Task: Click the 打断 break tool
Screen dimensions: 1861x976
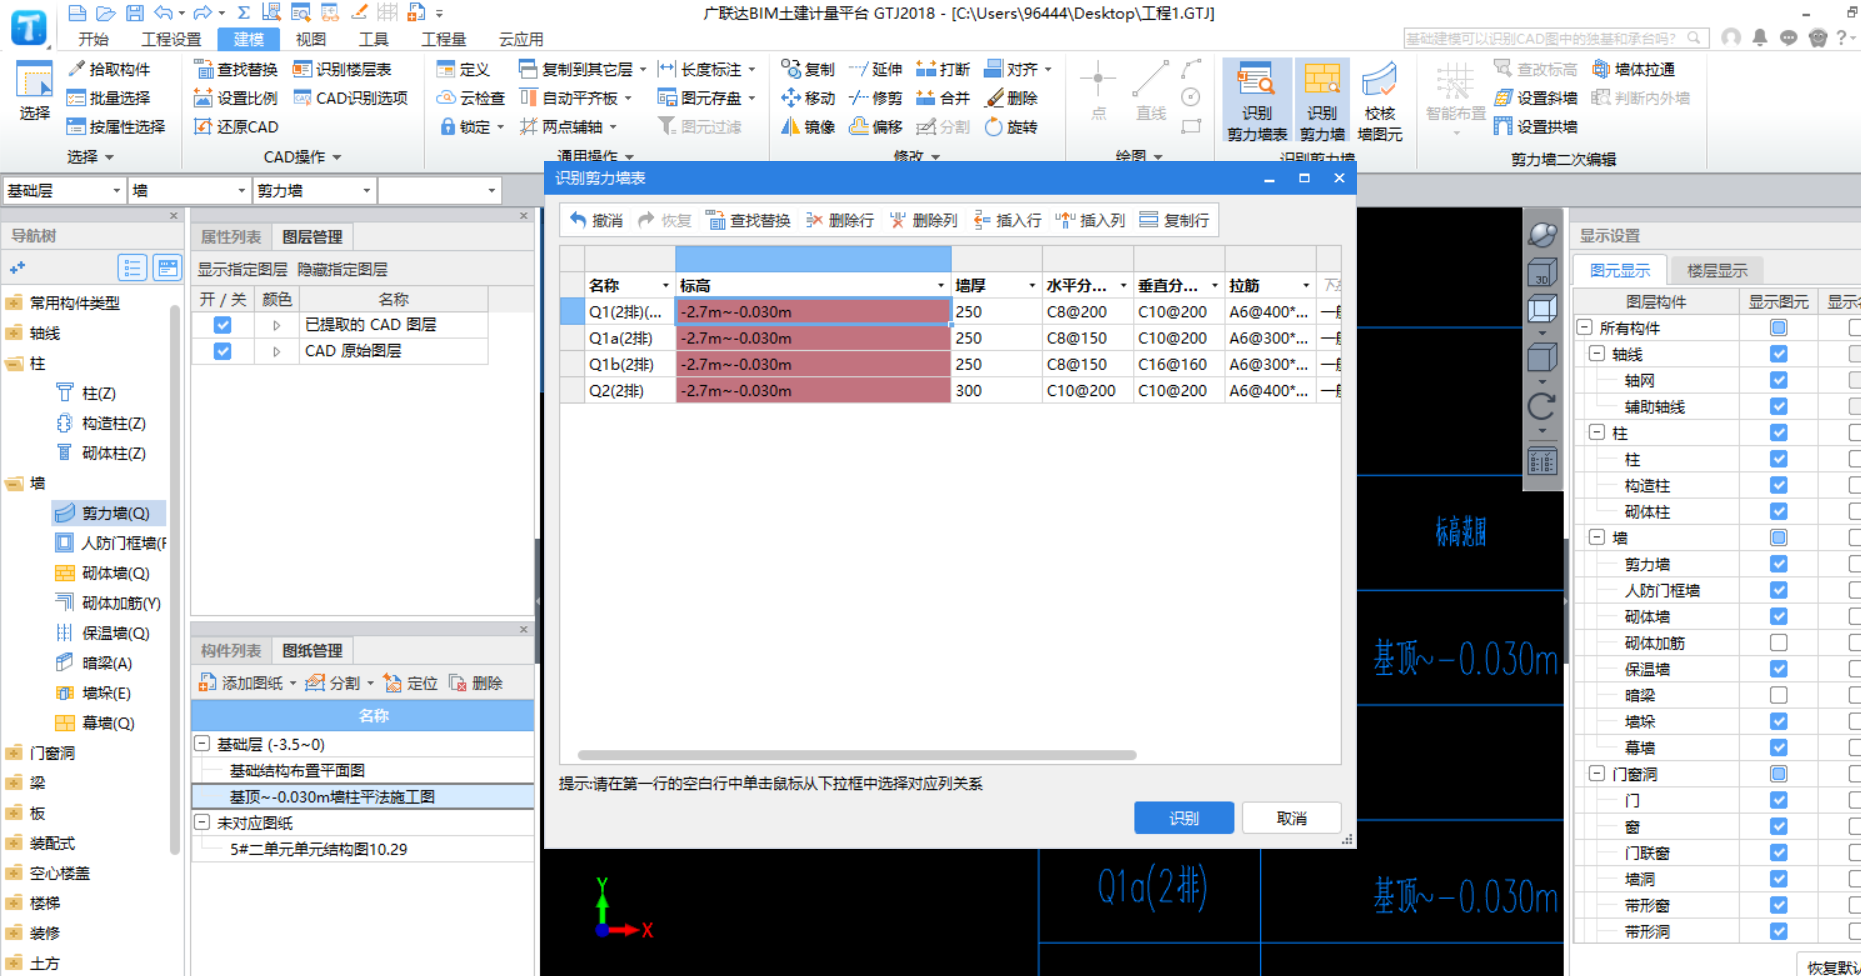Action: pos(943,69)
